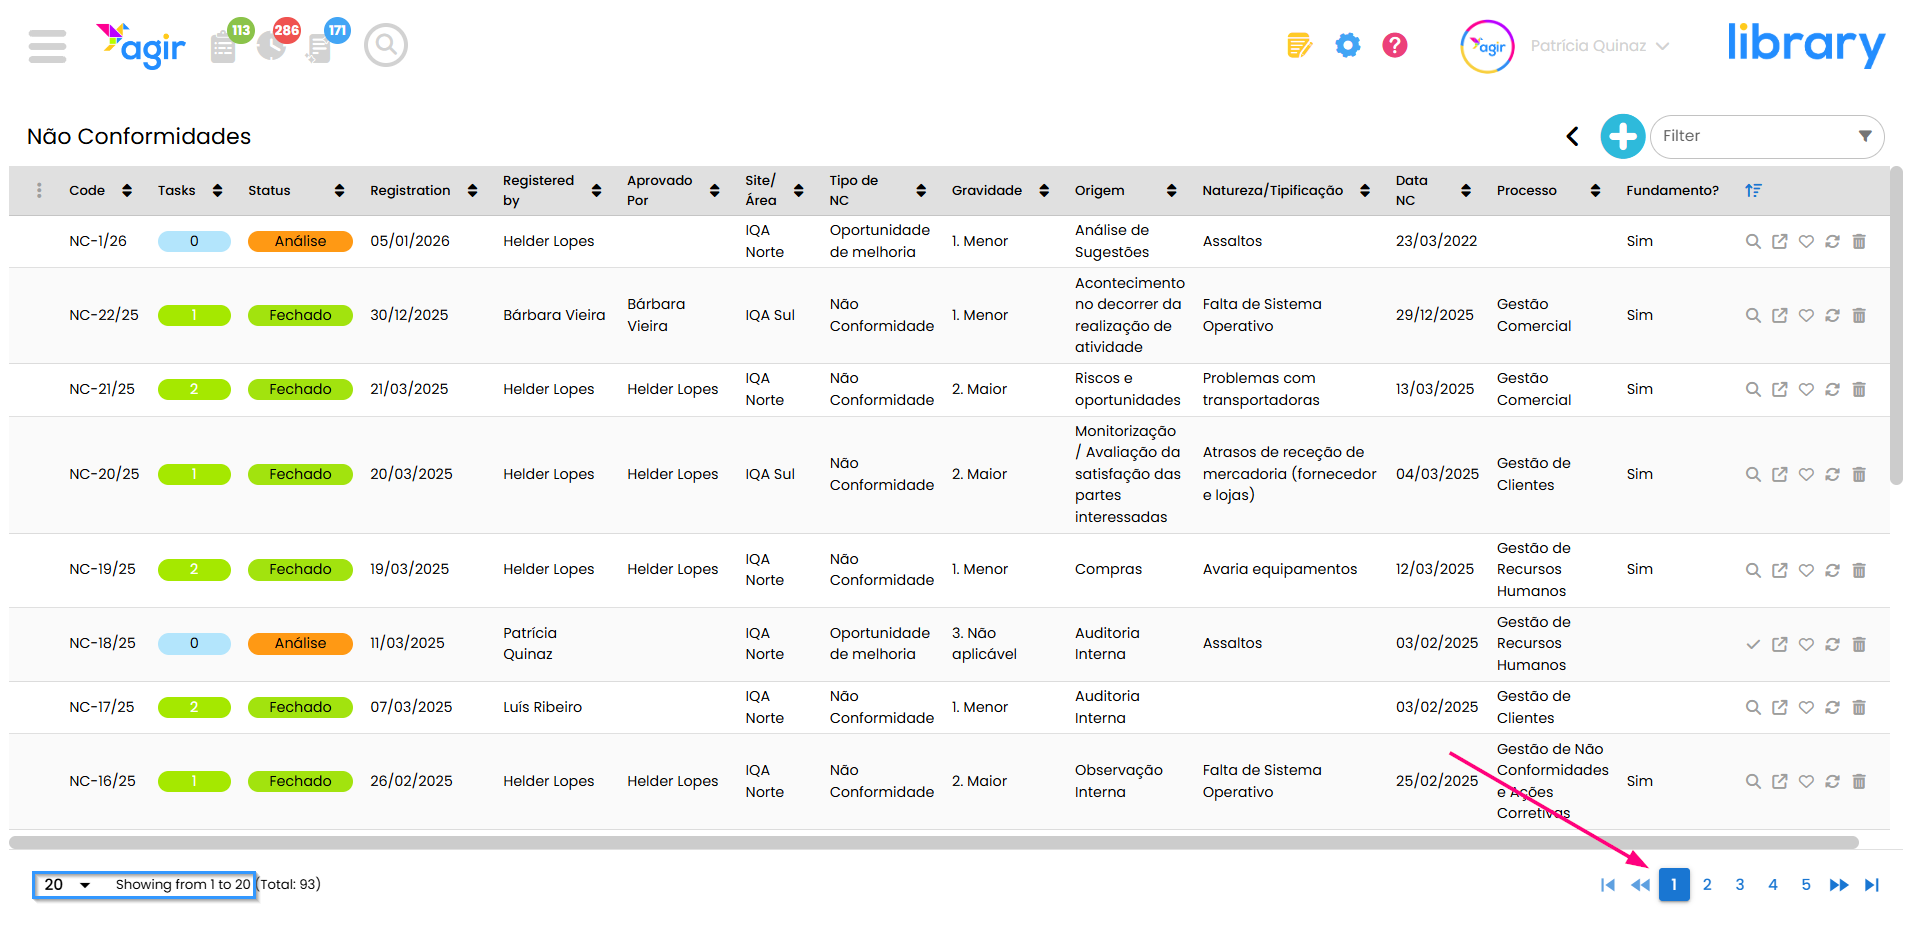Jump to the last page
1914x939 pixels.
tap(1872, 885)
